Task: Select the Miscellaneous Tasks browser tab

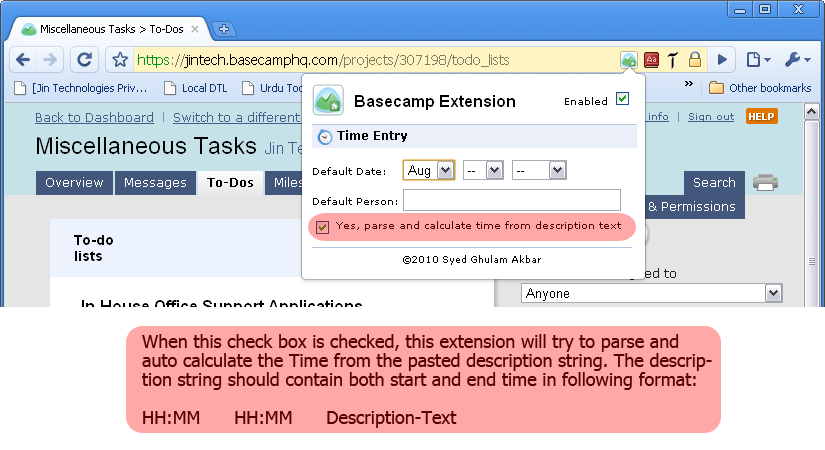Action: click(x=112, y=29)
